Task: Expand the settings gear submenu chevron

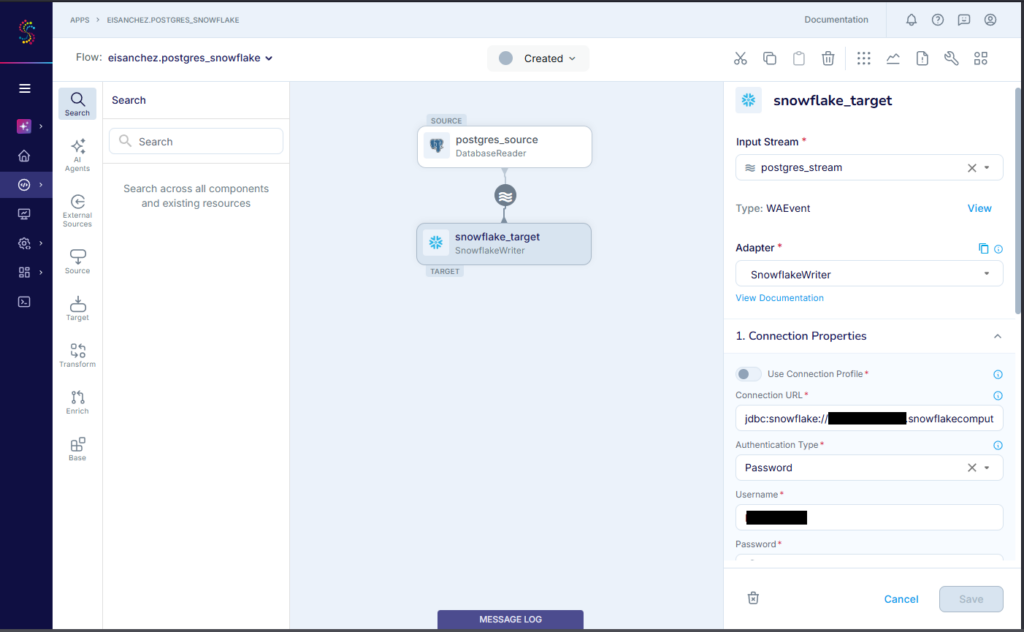Action: pos(40,244)
